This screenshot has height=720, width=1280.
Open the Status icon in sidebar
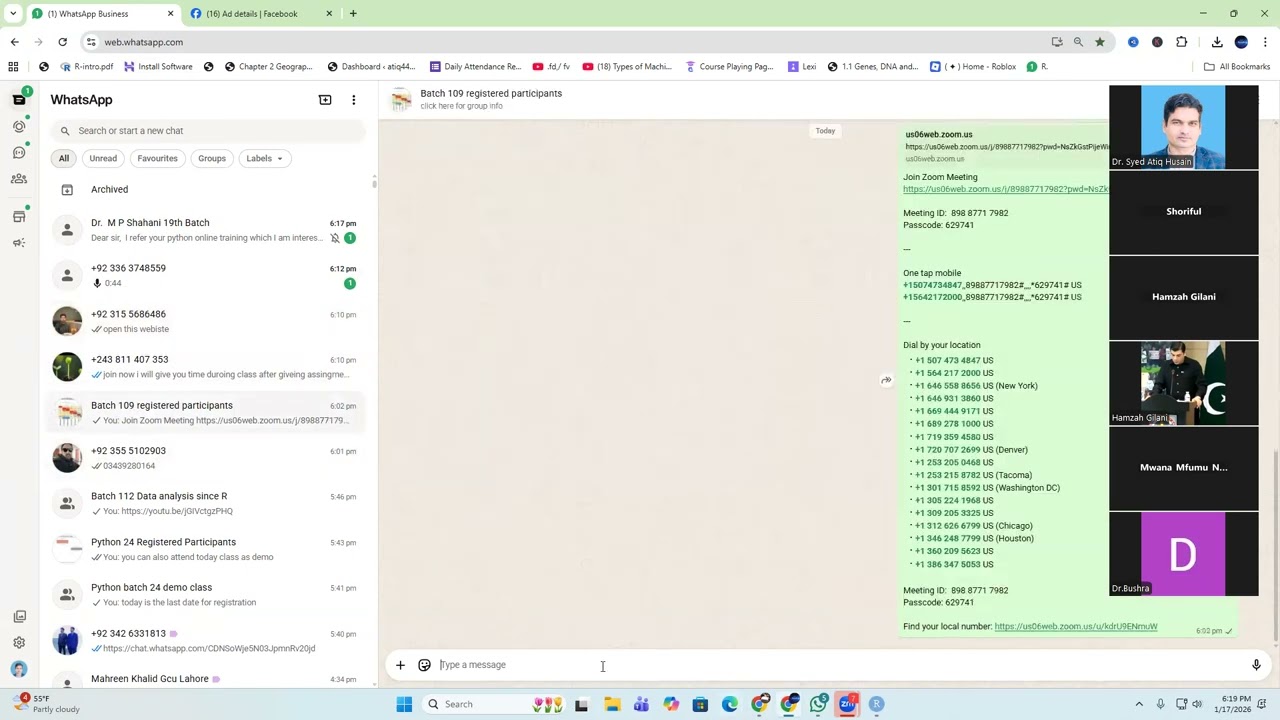(x=19, y=126)
